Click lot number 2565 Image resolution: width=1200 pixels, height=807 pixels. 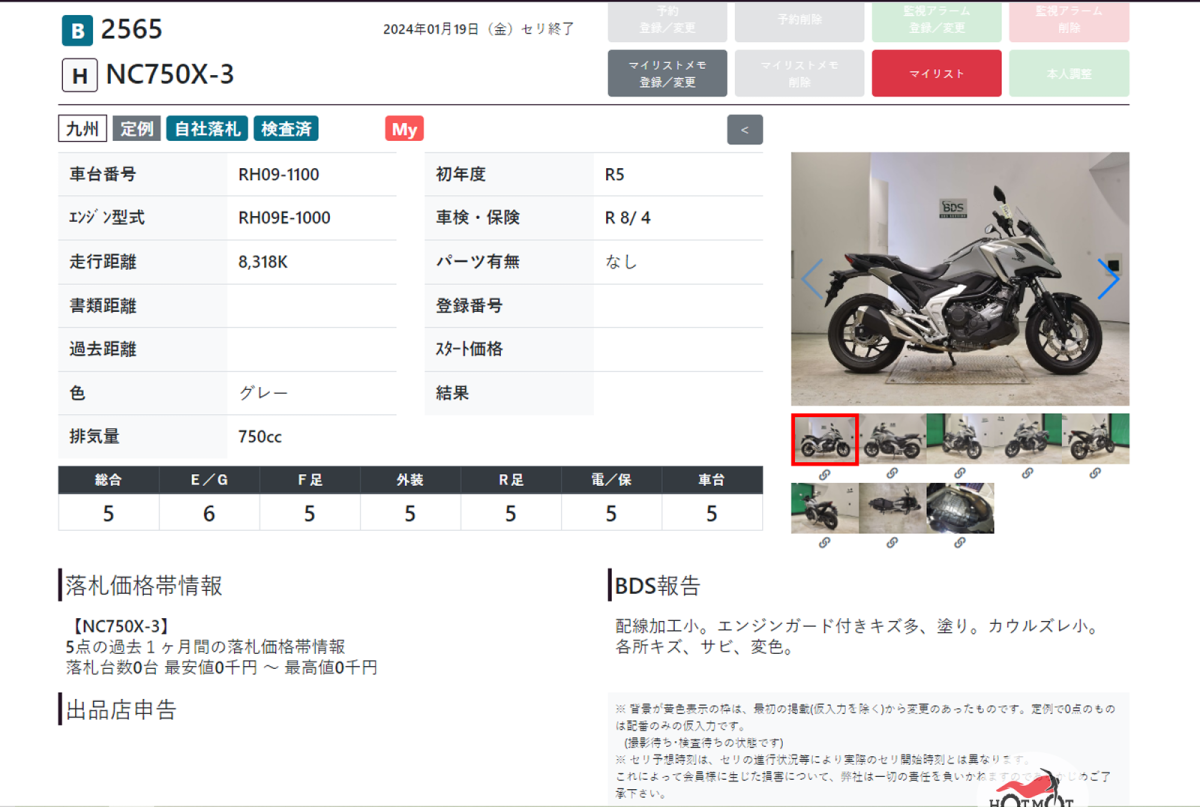pyautogui.click(x=132, y=30)
